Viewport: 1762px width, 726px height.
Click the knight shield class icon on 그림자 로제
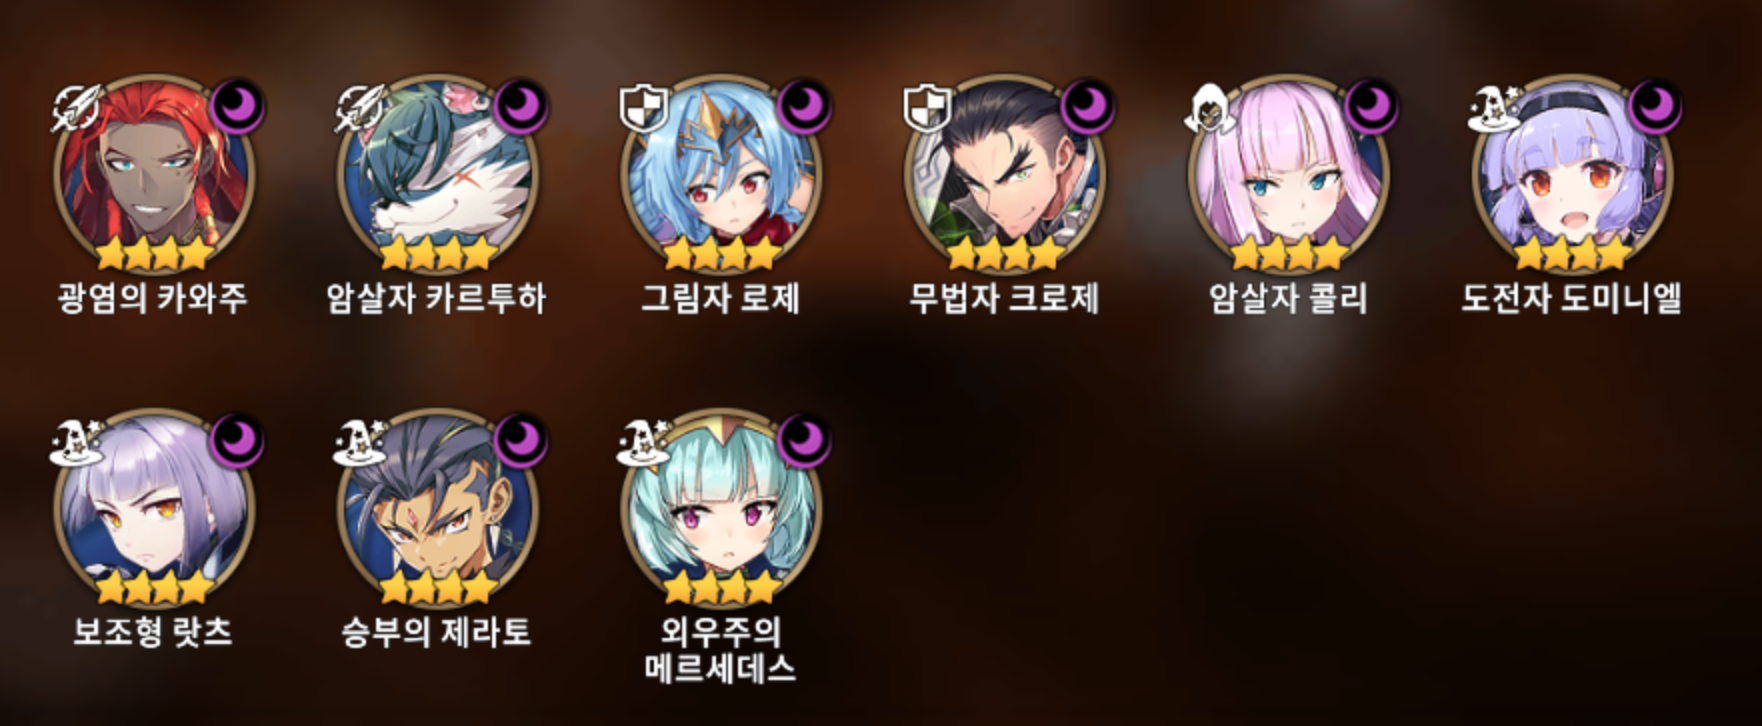[643, 108]
